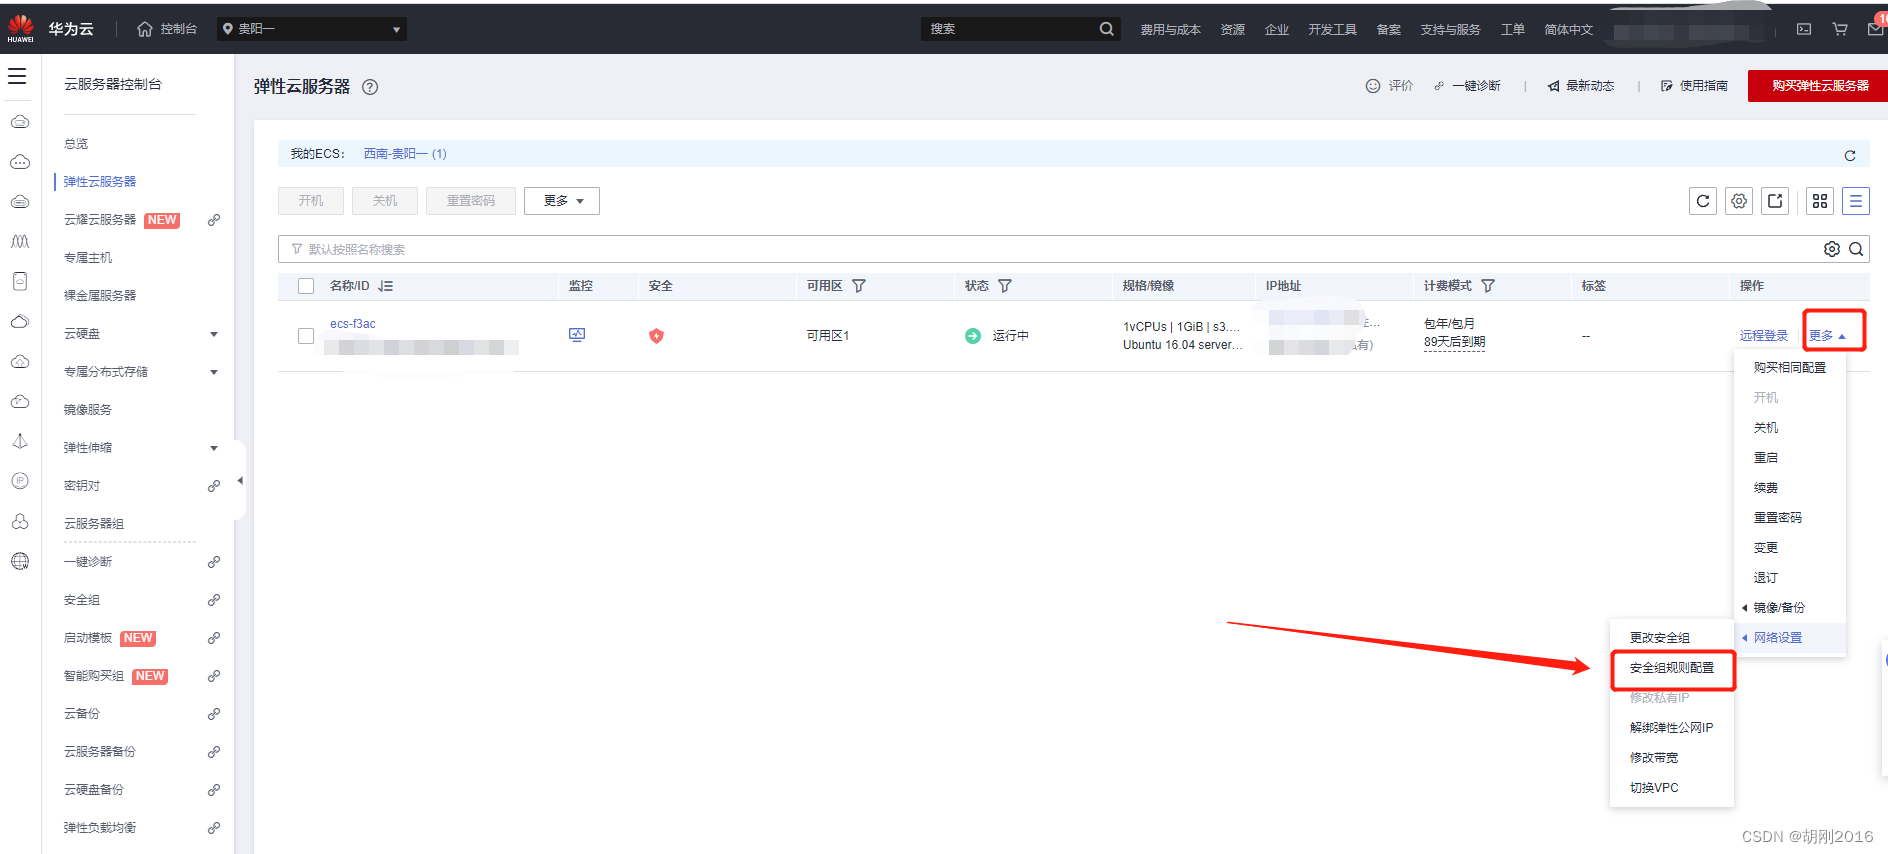Open link icon beside 安全组
This screenshot has width=1888, height=854.
click(214, 600)
